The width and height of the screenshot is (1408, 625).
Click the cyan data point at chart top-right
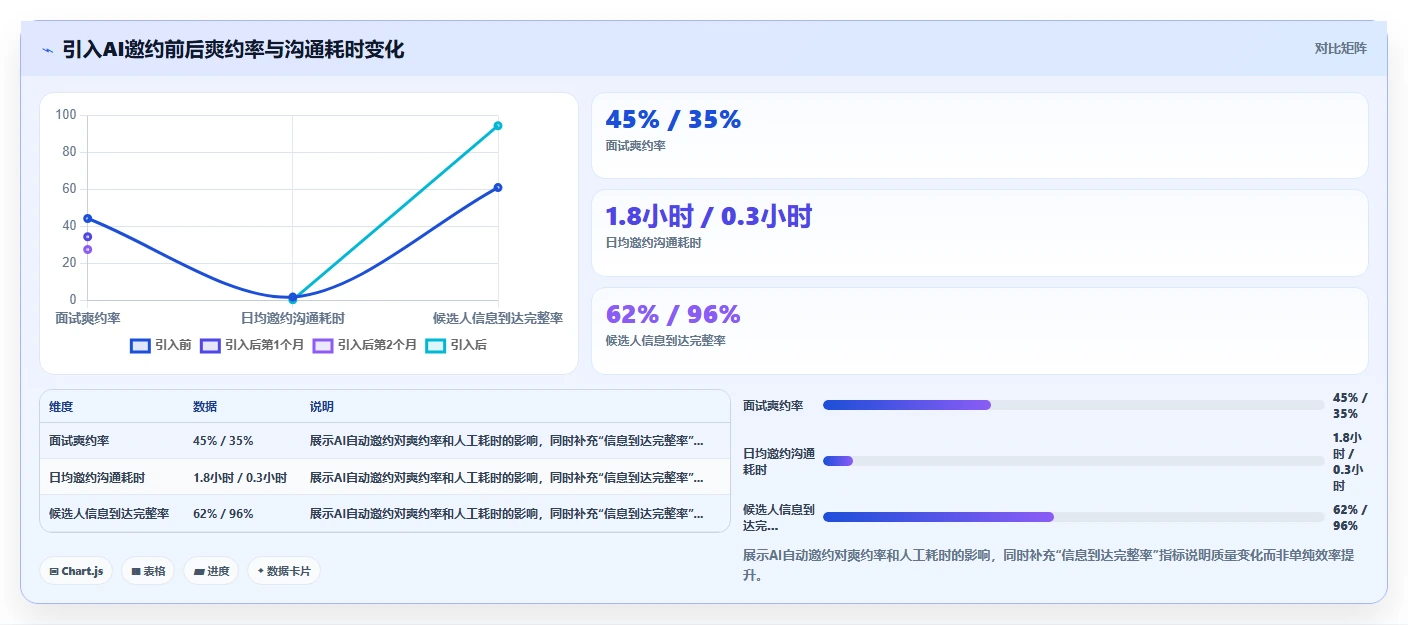[498, 126]
